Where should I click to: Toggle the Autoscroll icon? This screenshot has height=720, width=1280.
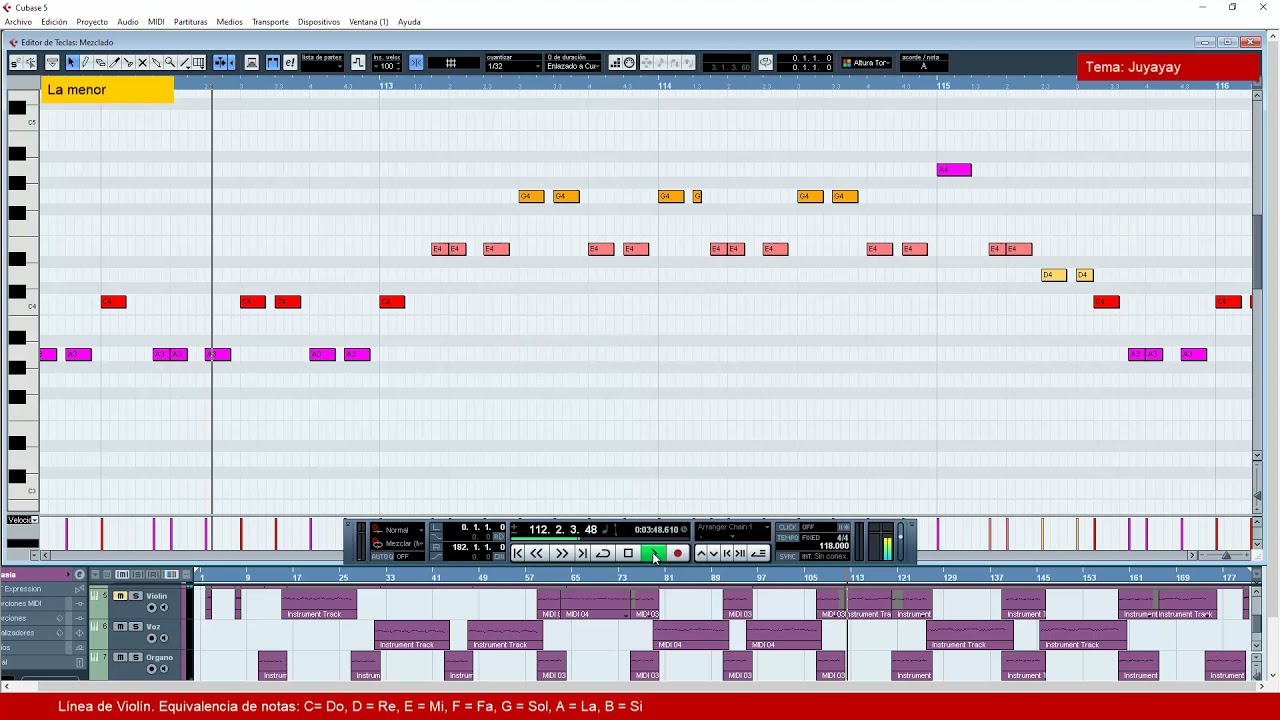point(222,63)
